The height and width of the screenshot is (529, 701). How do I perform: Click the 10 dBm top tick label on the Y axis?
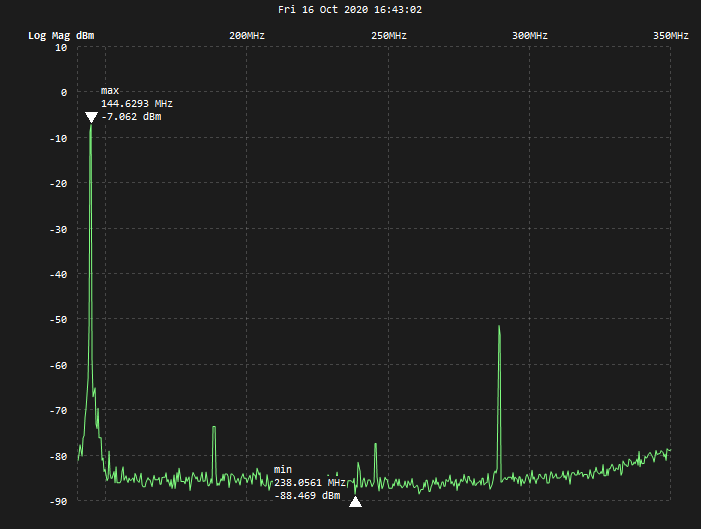pos(61,47)
